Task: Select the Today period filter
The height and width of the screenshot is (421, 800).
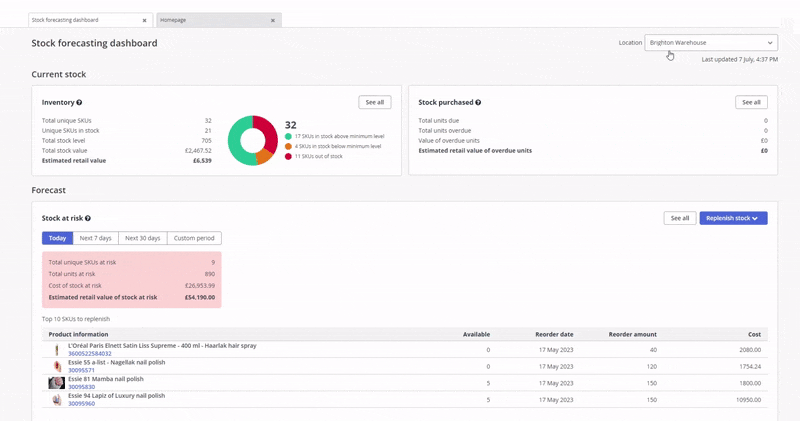Action: pyautogui.click(x=57, y=238)
